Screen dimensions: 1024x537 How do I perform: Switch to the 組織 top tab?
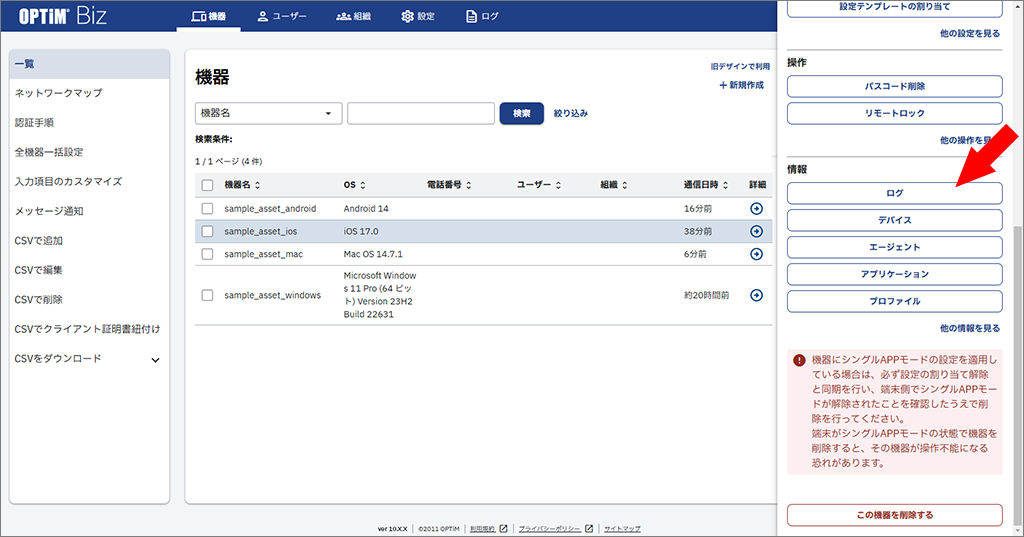353,16
